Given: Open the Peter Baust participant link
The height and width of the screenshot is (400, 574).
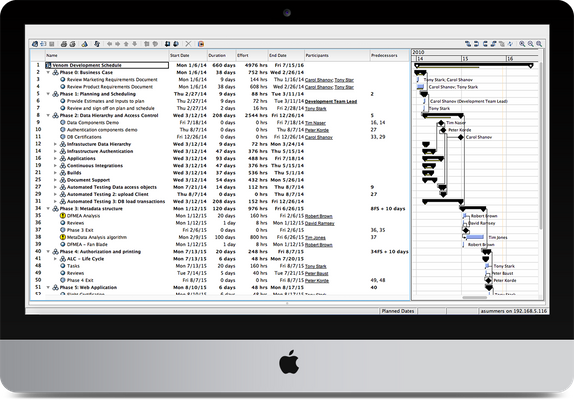Looking at the screenshot, I should point(317,273).
